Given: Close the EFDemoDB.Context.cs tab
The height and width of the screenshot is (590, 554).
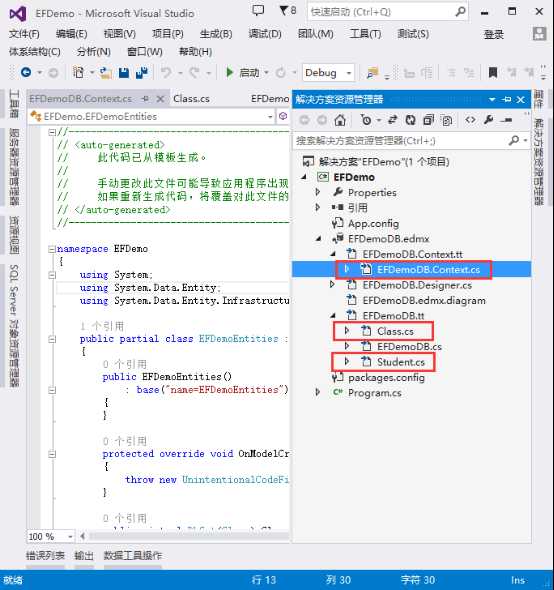Looking at the screenshot, I should pyautogui.click(x=160, y=99).
